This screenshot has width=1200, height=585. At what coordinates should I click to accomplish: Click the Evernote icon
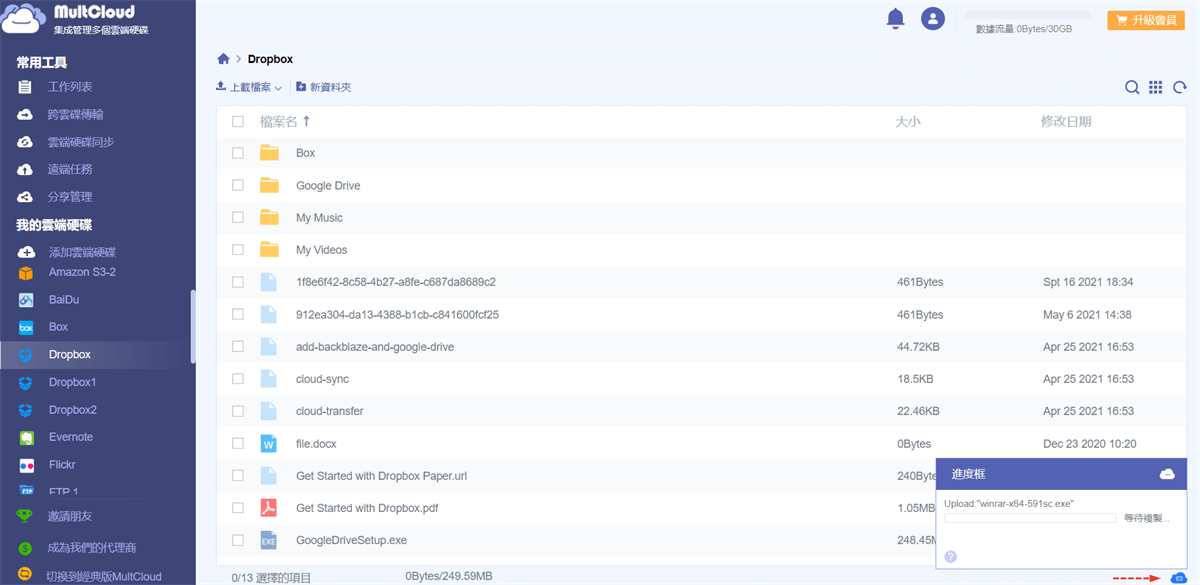(27, 437)
